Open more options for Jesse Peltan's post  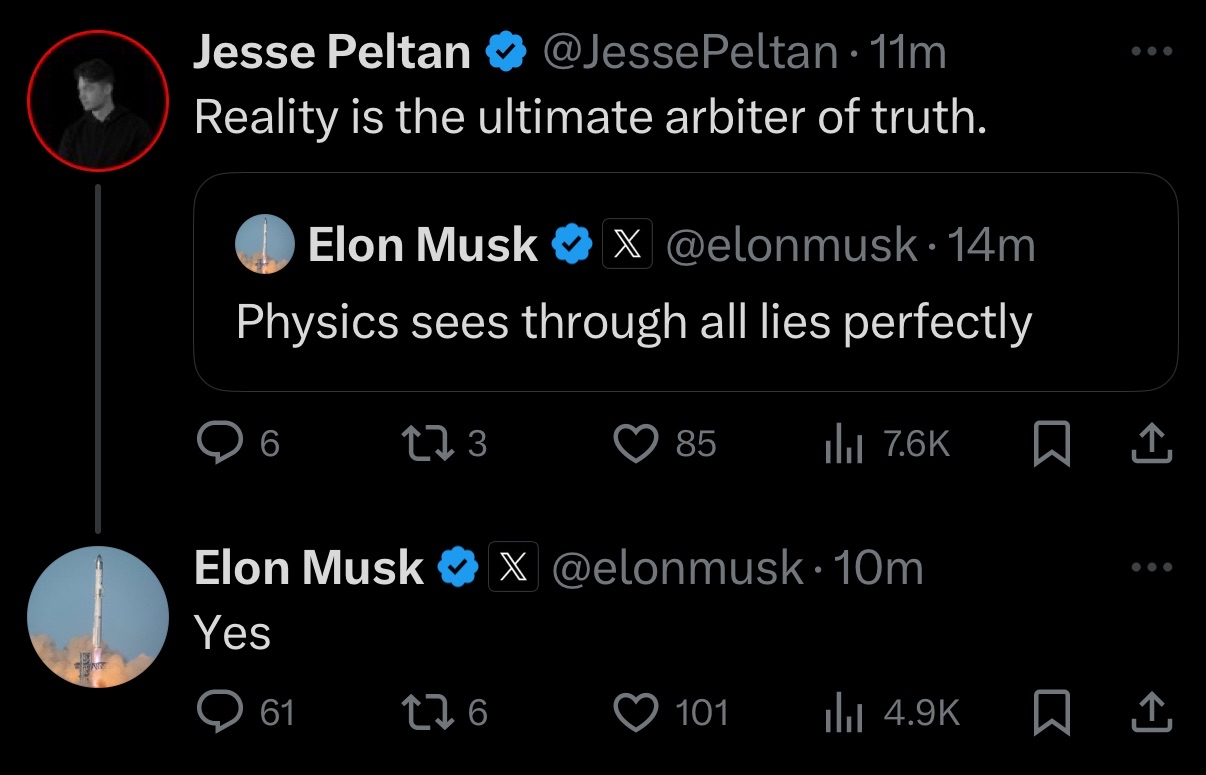point(1149,51)
